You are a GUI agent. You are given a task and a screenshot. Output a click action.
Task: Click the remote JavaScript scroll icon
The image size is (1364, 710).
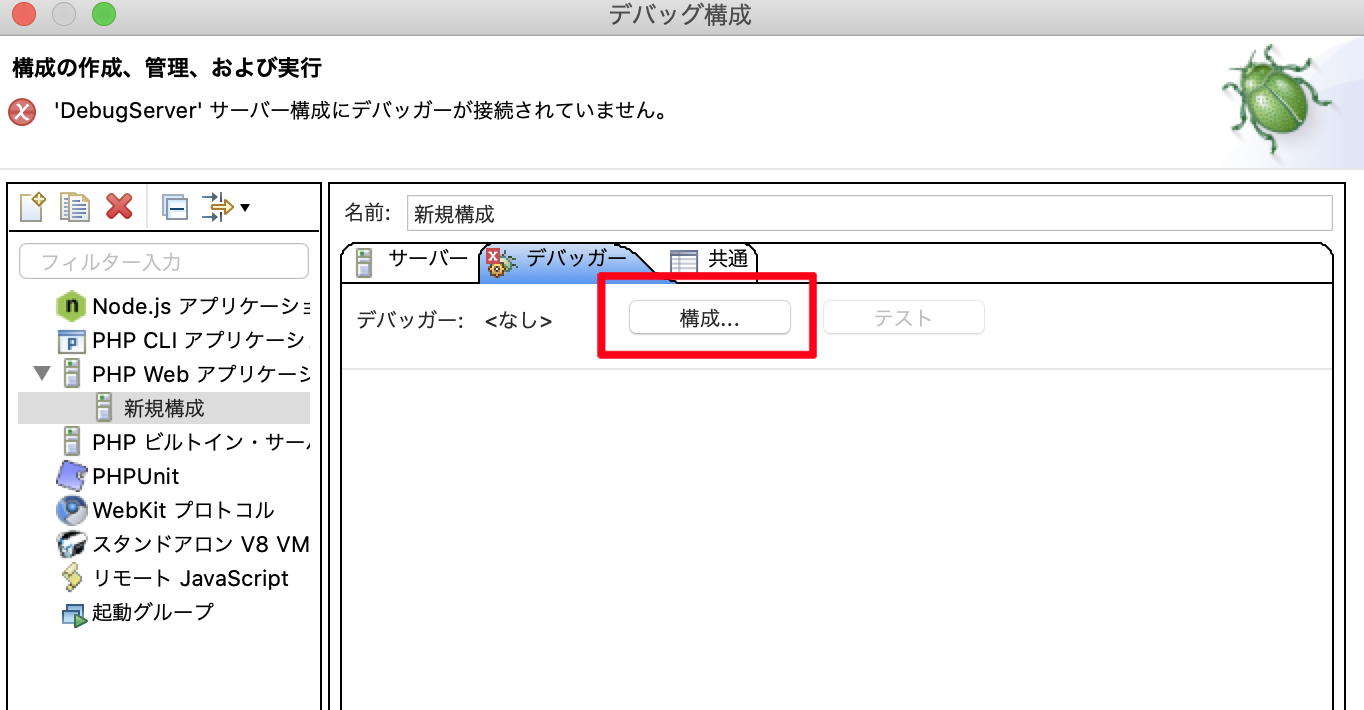pyautogui.click(x=72, y=578)
